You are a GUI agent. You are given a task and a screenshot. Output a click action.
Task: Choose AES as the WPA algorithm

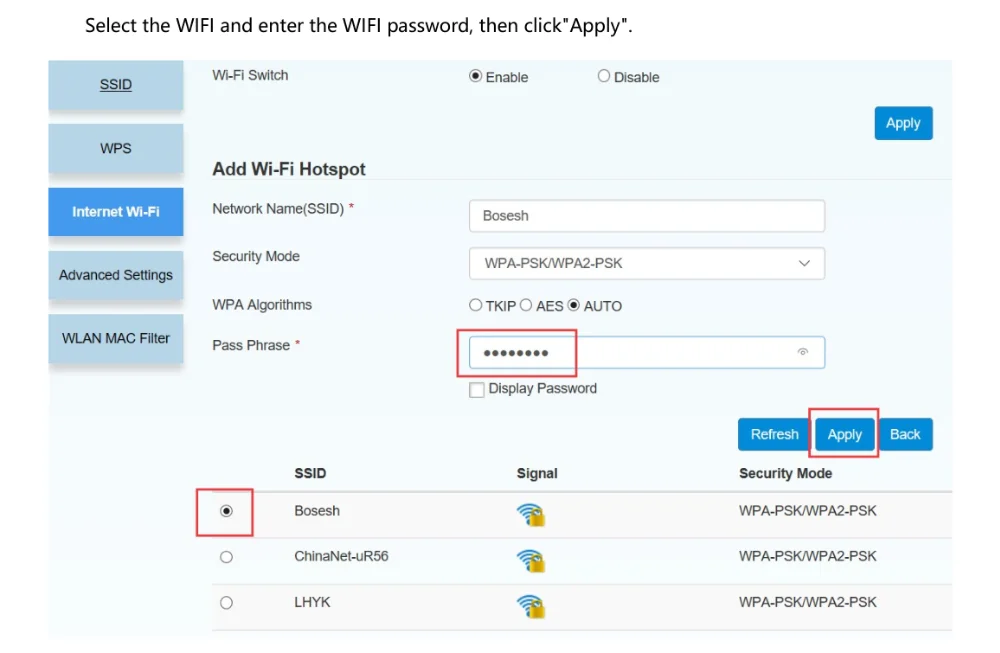[526, 305]
